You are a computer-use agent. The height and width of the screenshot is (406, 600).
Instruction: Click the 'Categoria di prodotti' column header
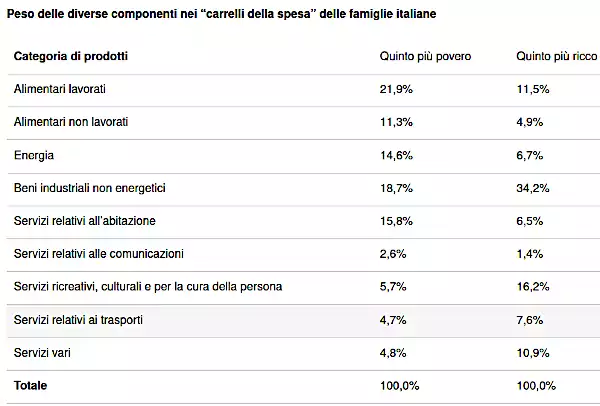coord(71,56)
